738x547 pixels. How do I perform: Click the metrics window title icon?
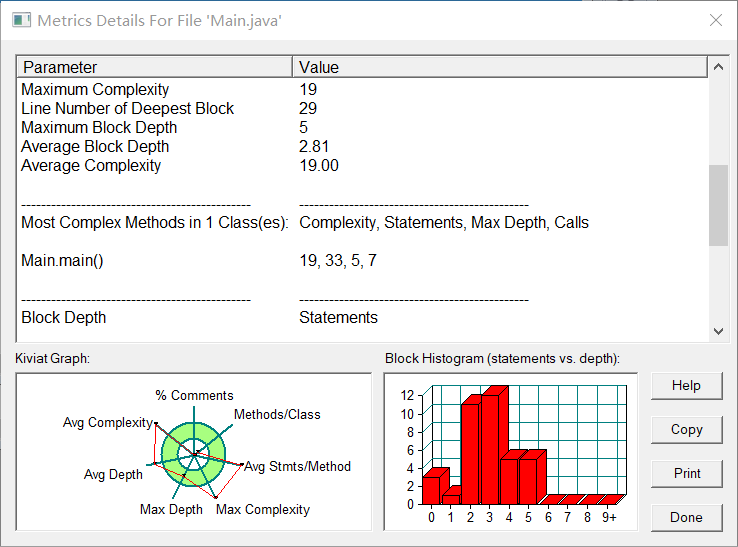[21, 20]
